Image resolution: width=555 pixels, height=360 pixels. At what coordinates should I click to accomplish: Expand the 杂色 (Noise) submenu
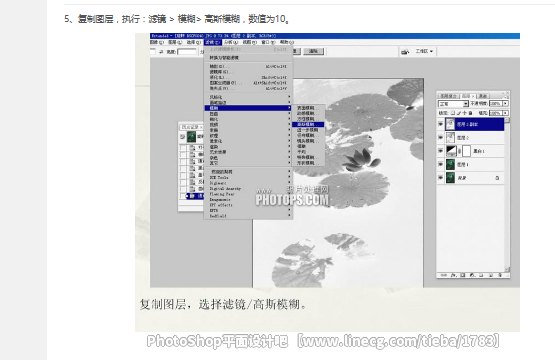[x=248, y=158]
